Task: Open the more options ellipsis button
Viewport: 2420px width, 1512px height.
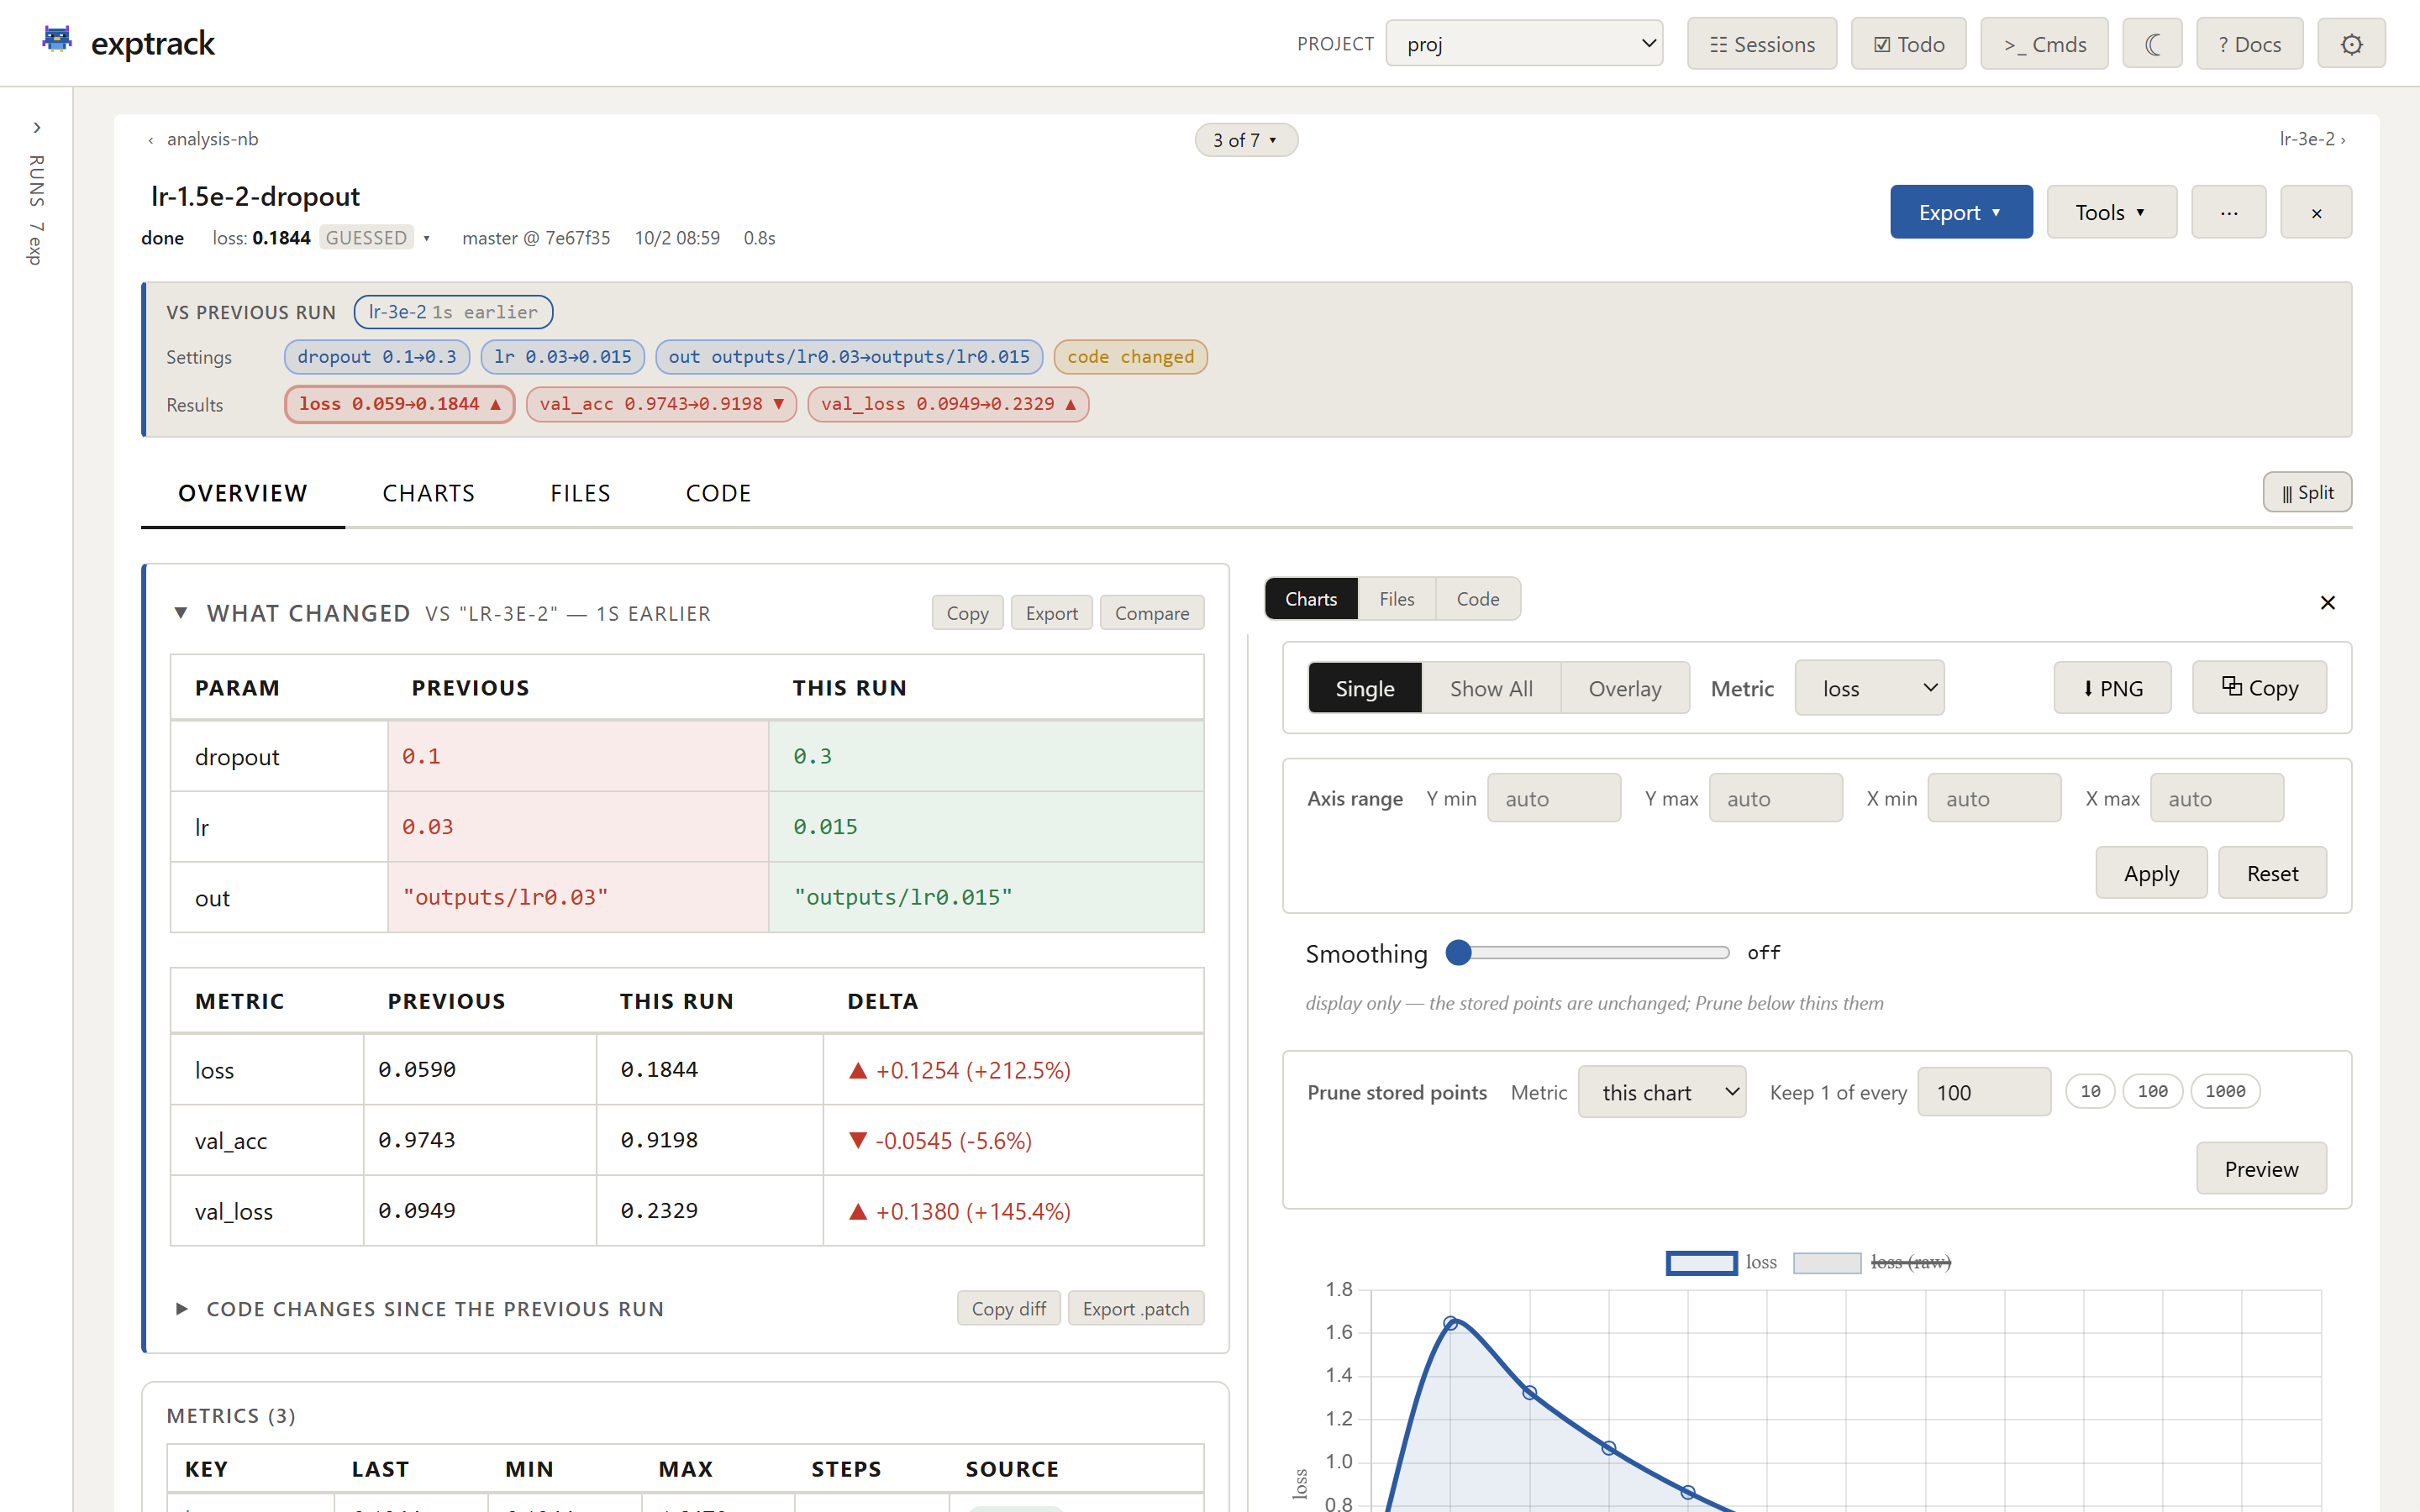Action: click(2229, 212)
